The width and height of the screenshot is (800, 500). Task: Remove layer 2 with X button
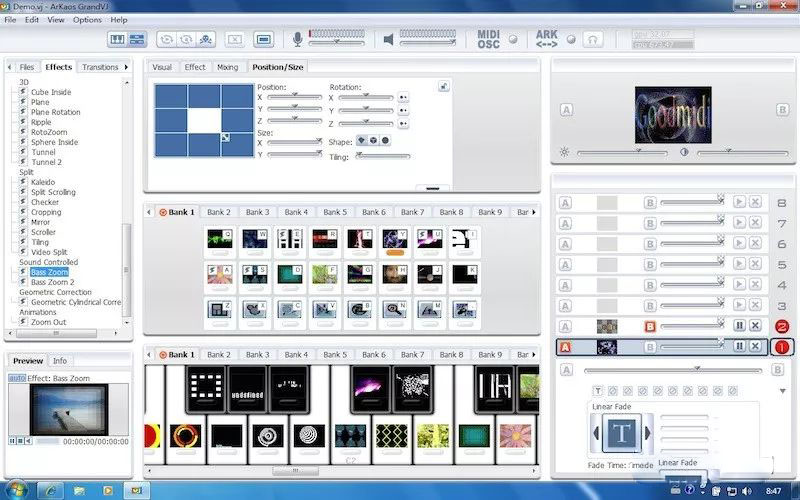coord(756,326)
